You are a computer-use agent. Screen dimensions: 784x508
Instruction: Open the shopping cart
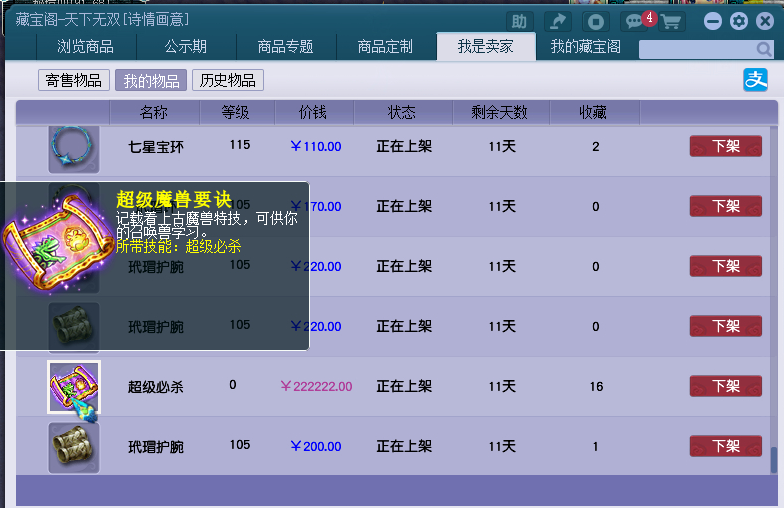pos(670,21)
